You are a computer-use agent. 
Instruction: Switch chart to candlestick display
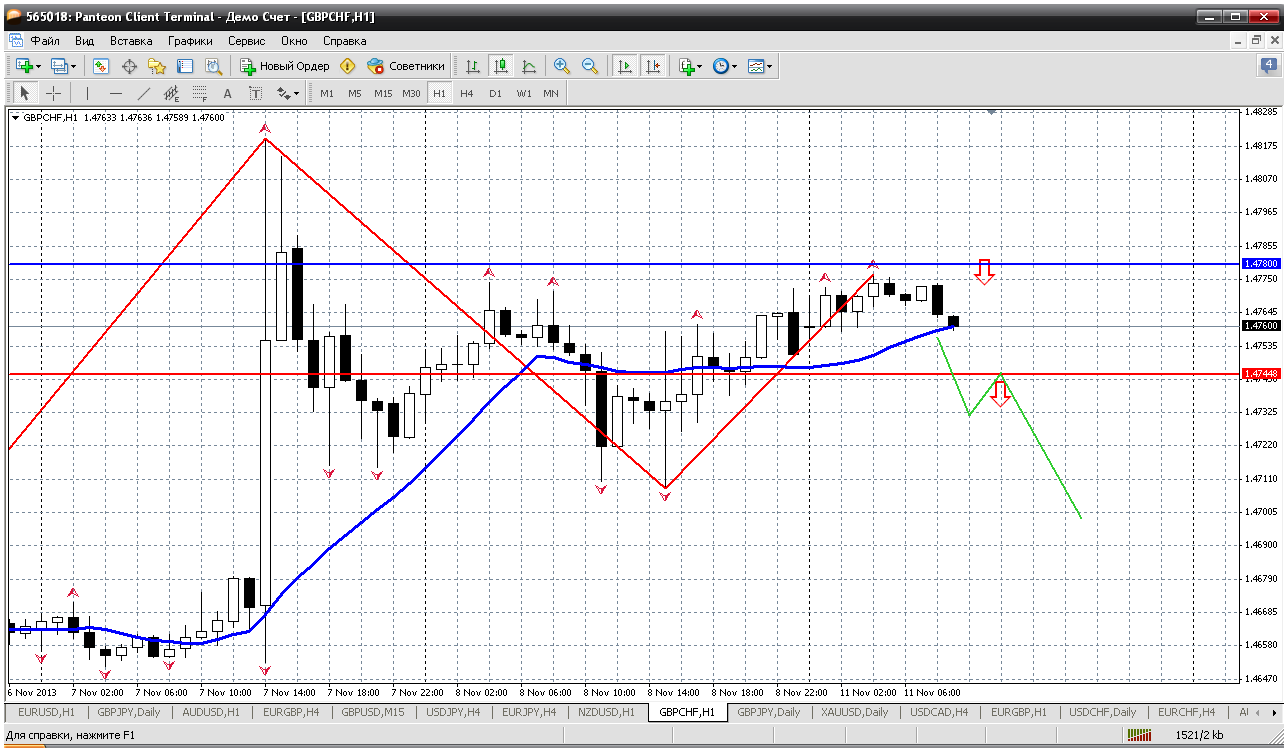(501, 66)
